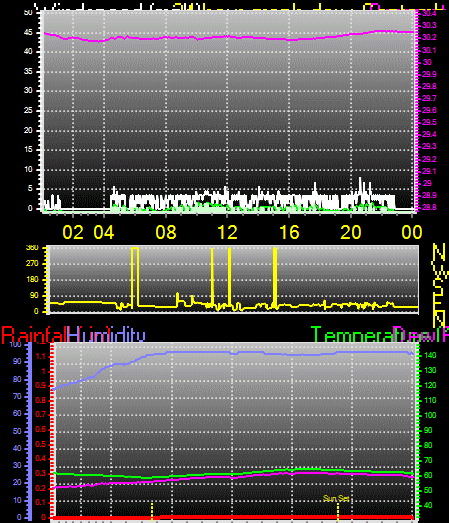Screen dimensions: 449x523
Task: Click the 90 humidity axis value
Action: click(x=17, y=362)
